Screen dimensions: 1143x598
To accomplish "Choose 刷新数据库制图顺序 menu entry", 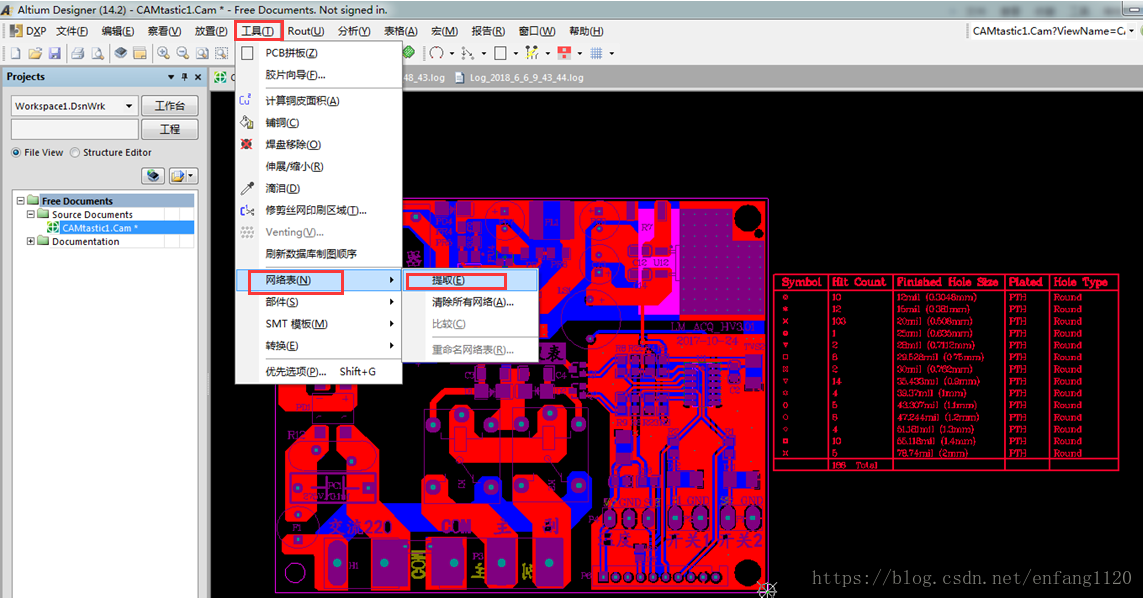I will [319, 254].
